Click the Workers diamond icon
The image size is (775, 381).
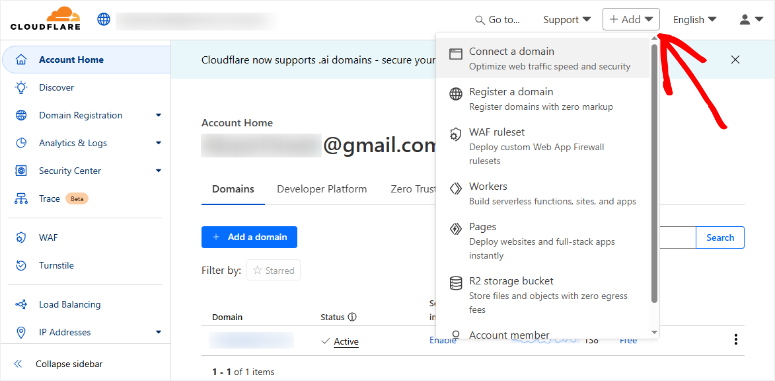[455, 189]
